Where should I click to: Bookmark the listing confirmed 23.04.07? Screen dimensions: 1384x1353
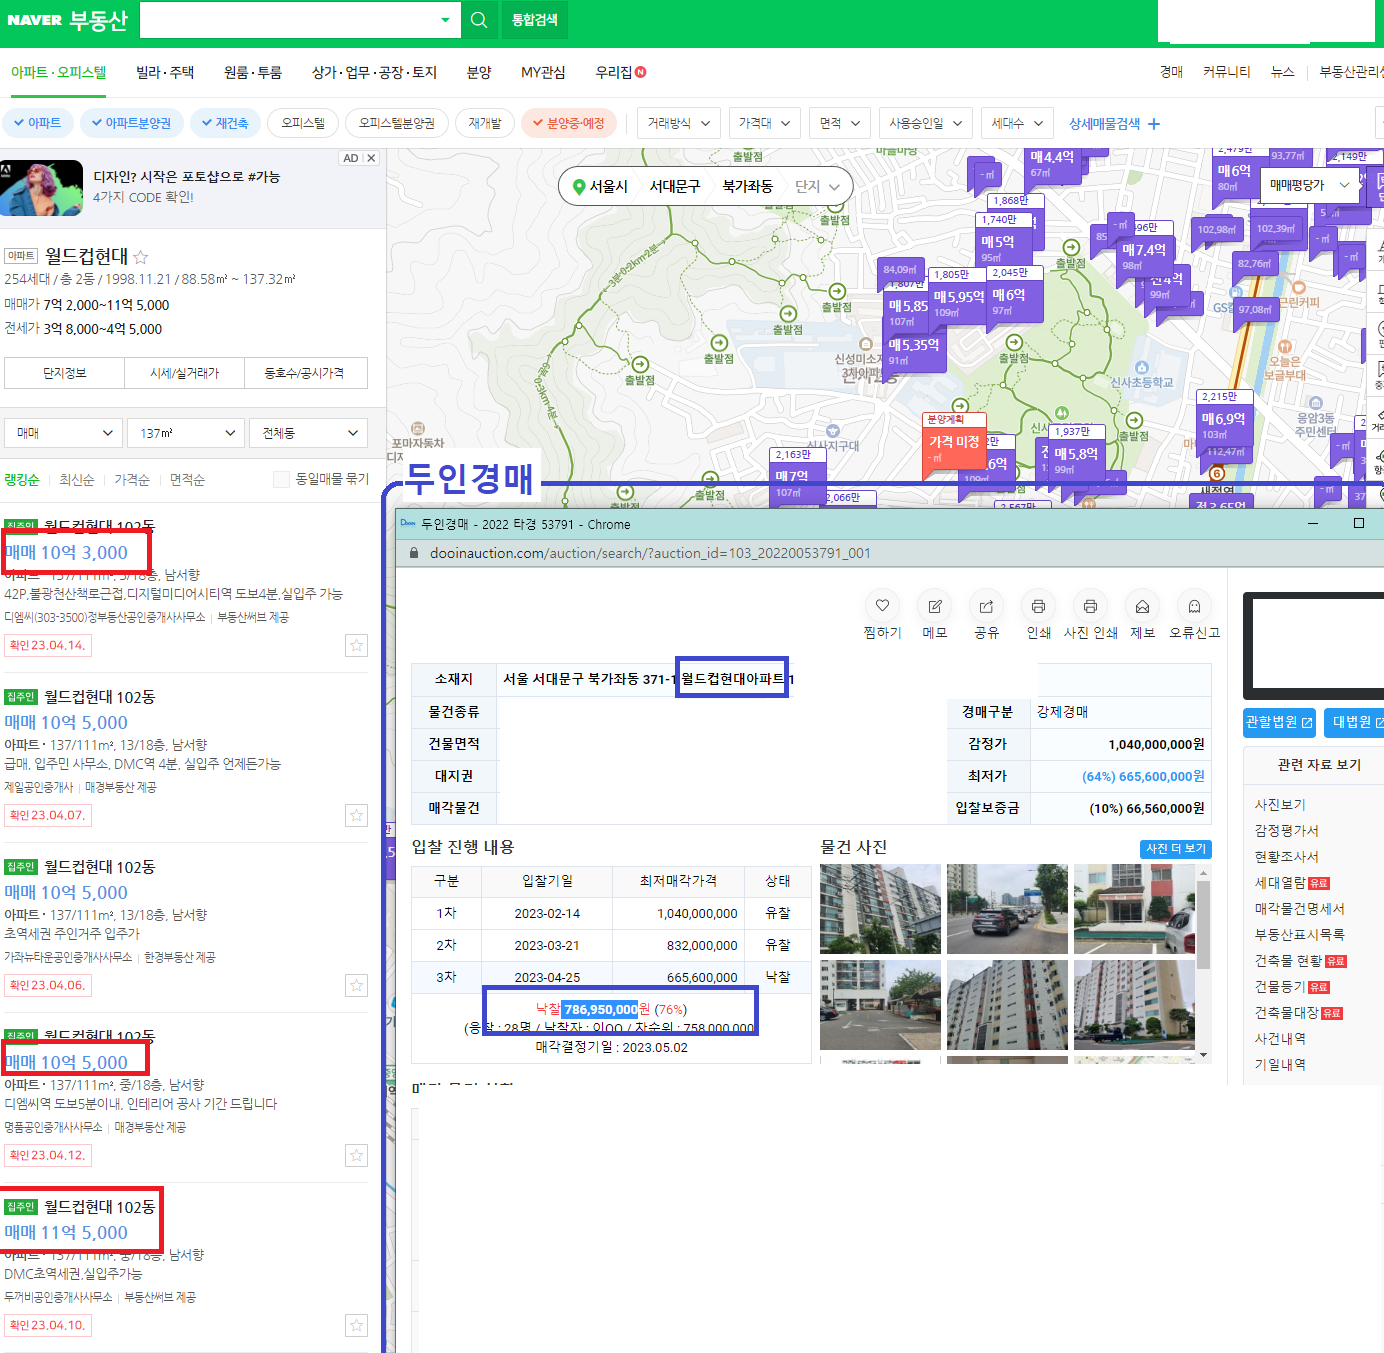pyautogui.click(x=357, y=815)
